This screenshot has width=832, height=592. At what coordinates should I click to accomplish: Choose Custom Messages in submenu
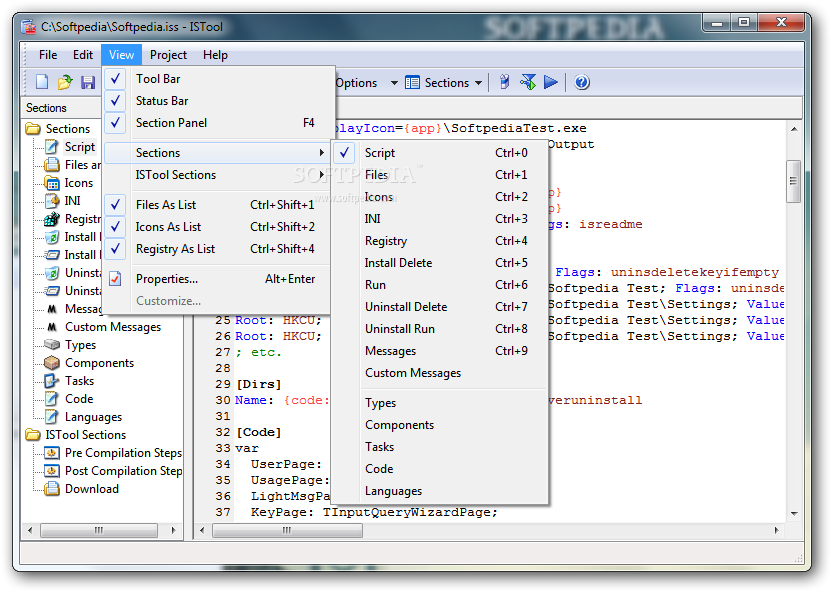click(x=440, y=373)
